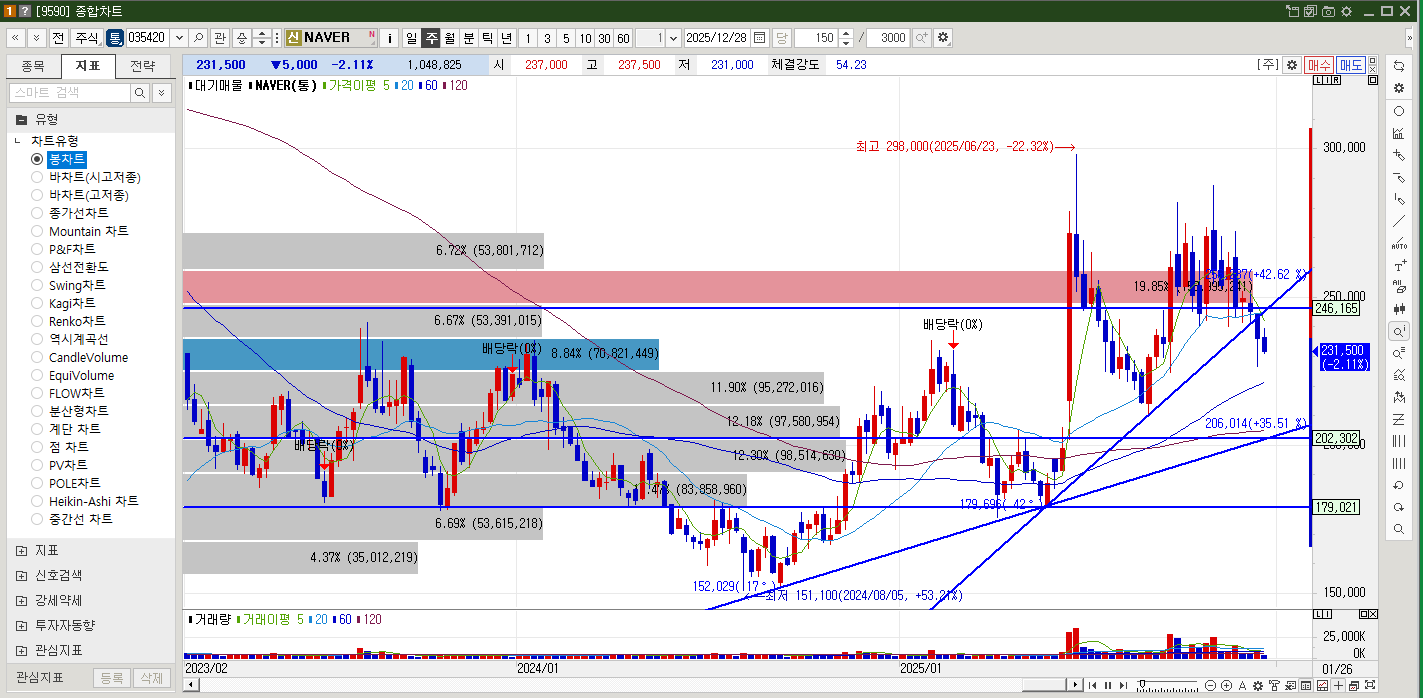1423x698 pixels.
Task: Click the erase All tool icon
Action: pyautogui.click(x=1399, y=287)
